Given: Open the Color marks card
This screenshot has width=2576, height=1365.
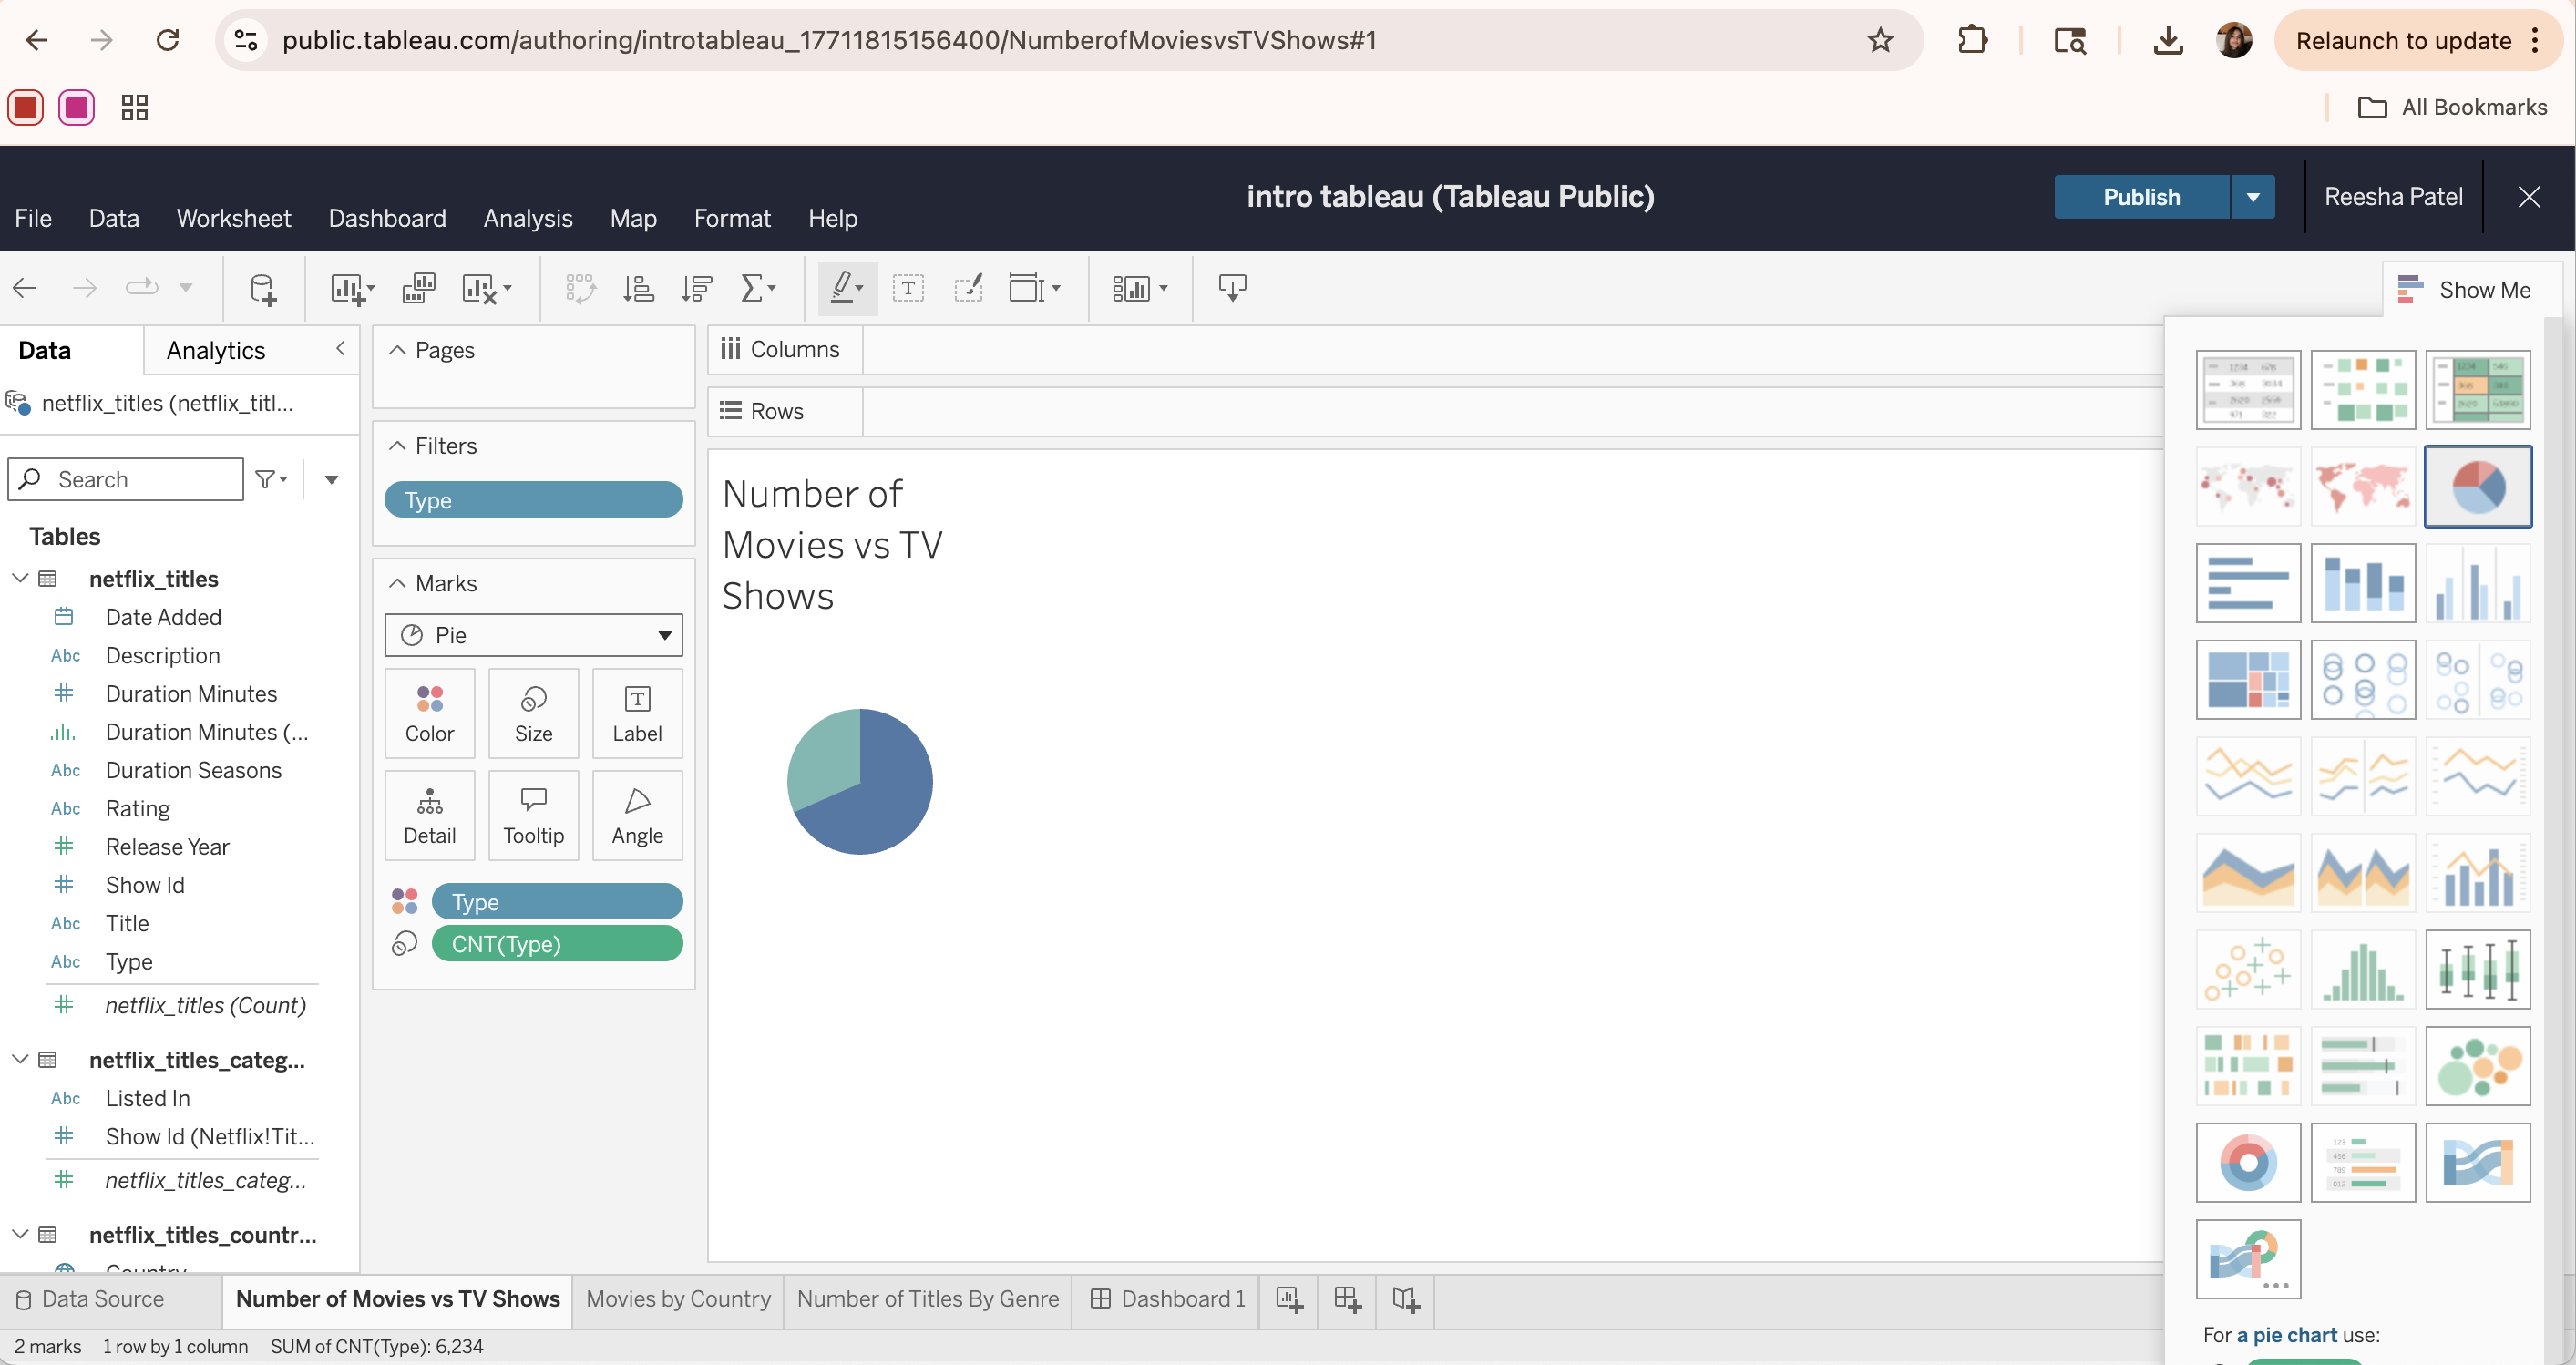Looking at the screenshot, I should (429, 713).
